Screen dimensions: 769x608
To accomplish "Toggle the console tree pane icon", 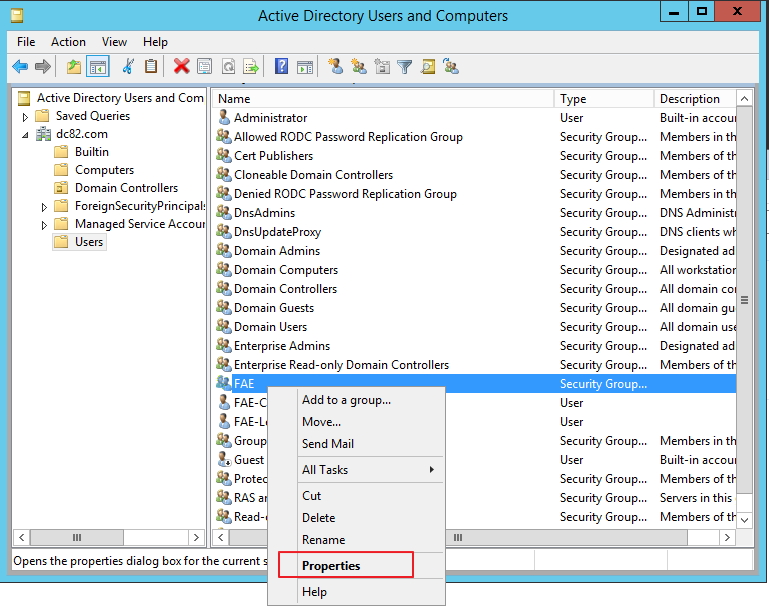I will tap(98, 66).
